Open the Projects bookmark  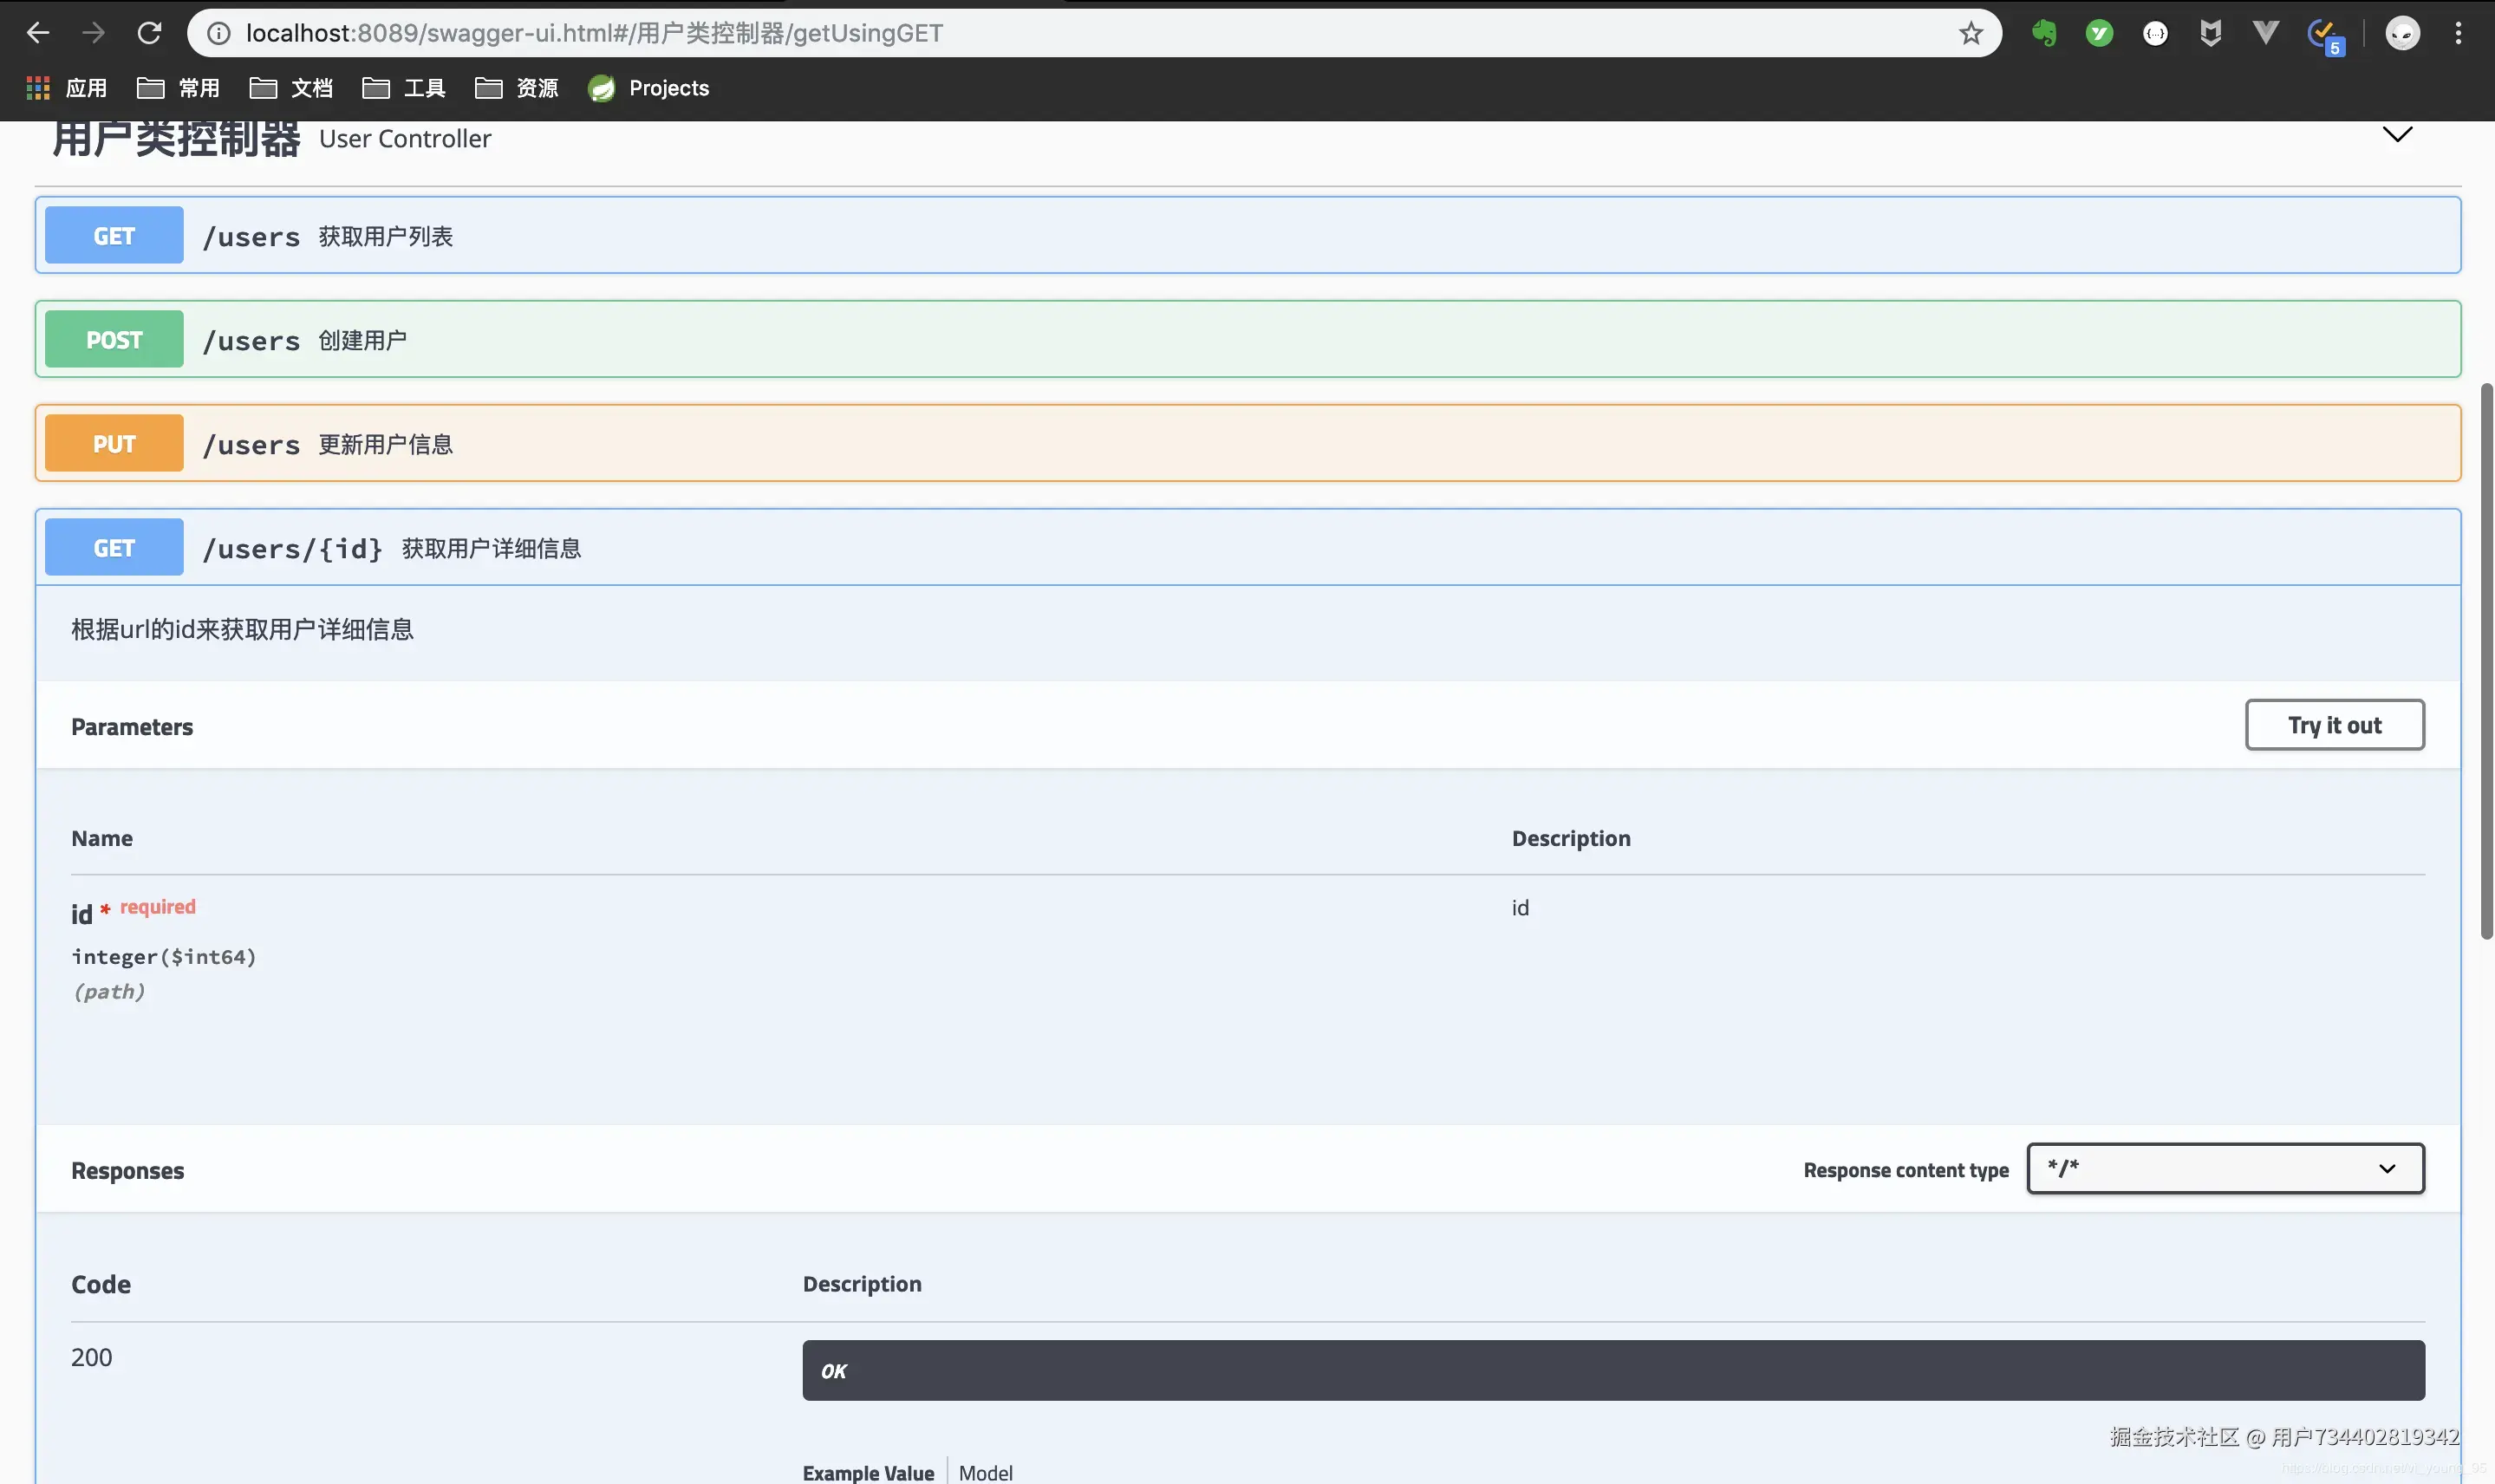(x=650, y=88)
